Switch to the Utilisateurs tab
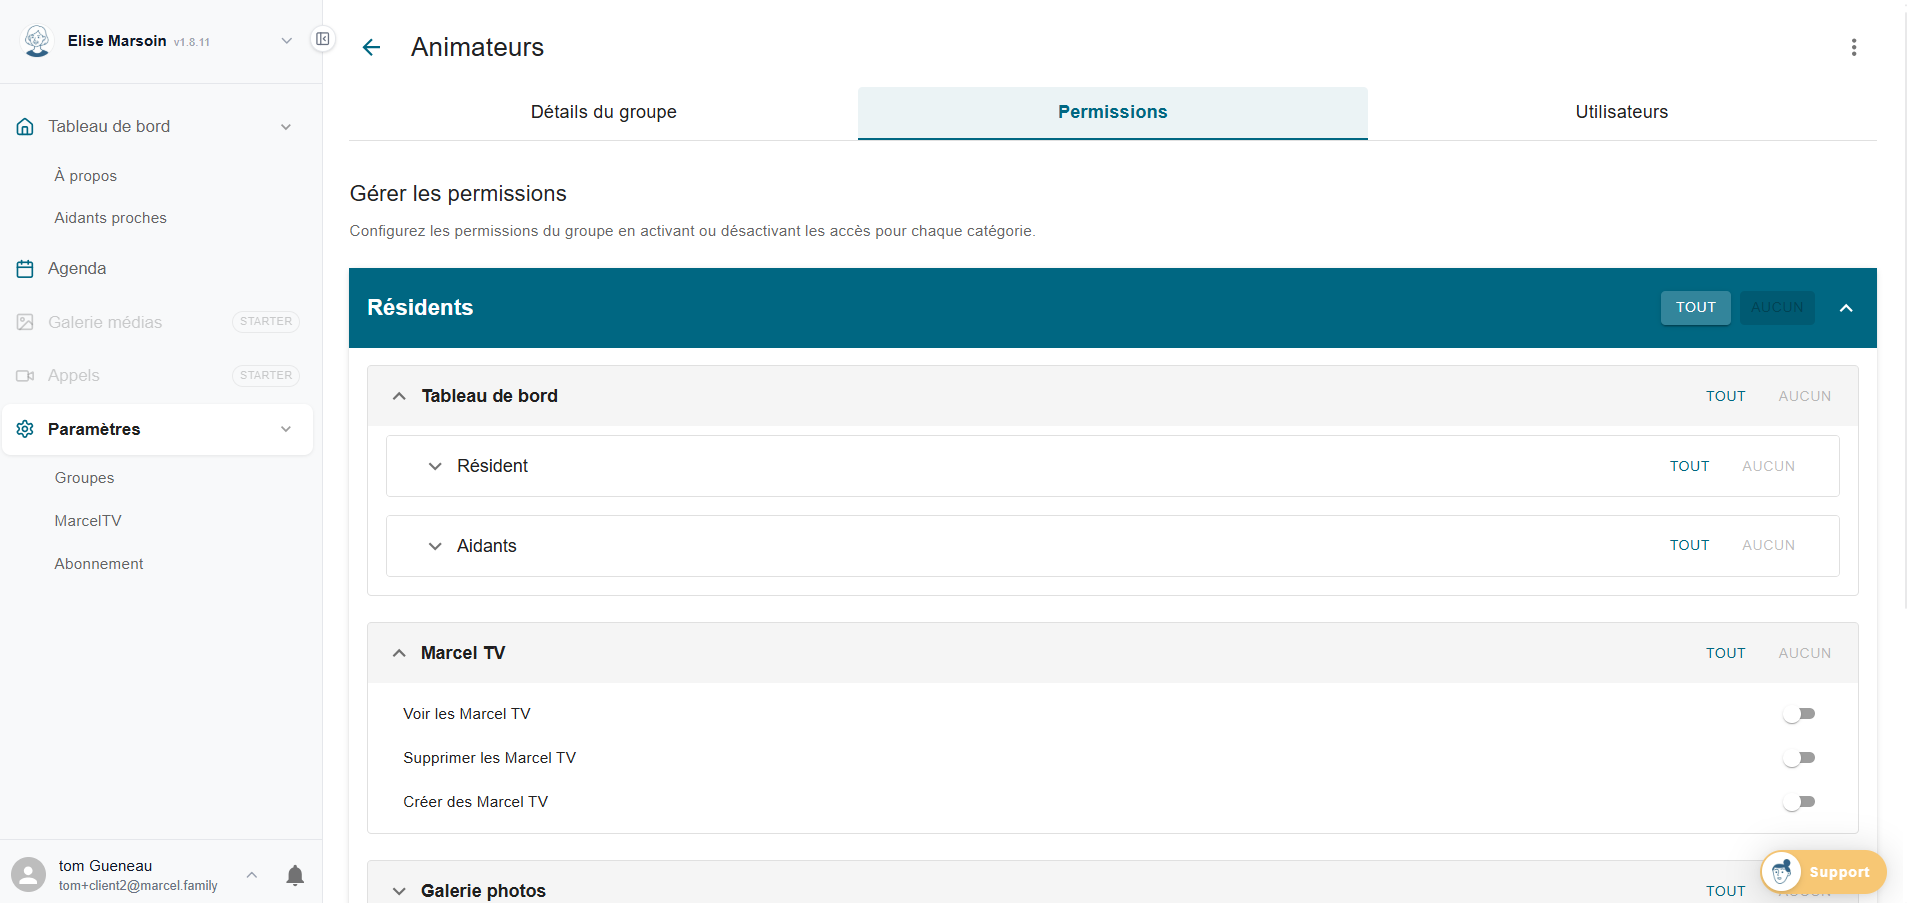Image resolution: width=1907 pixels, height=903 pixels. pos(1621,112)
